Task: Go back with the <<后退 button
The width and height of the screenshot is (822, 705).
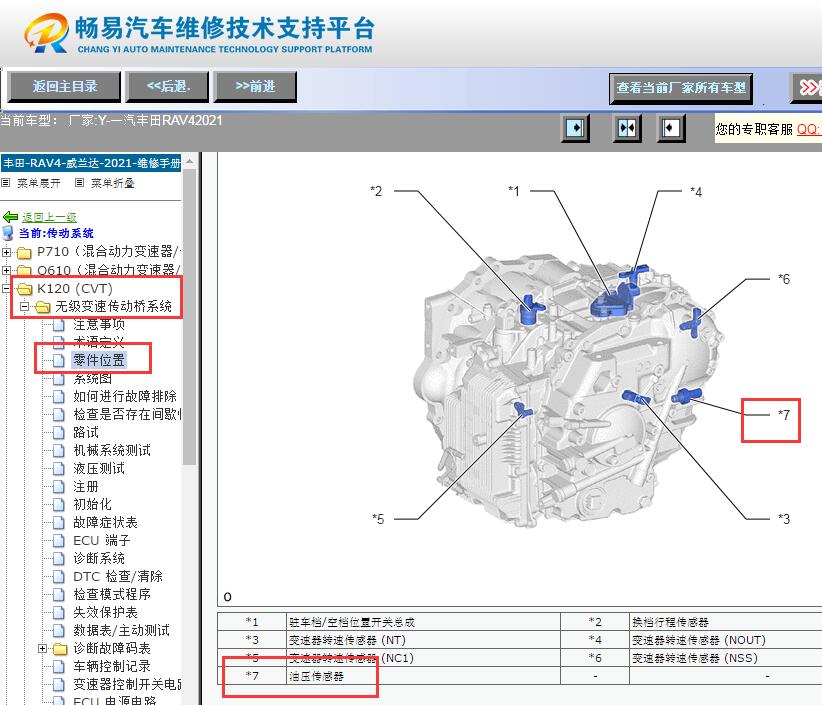Action: pos(168,87)
